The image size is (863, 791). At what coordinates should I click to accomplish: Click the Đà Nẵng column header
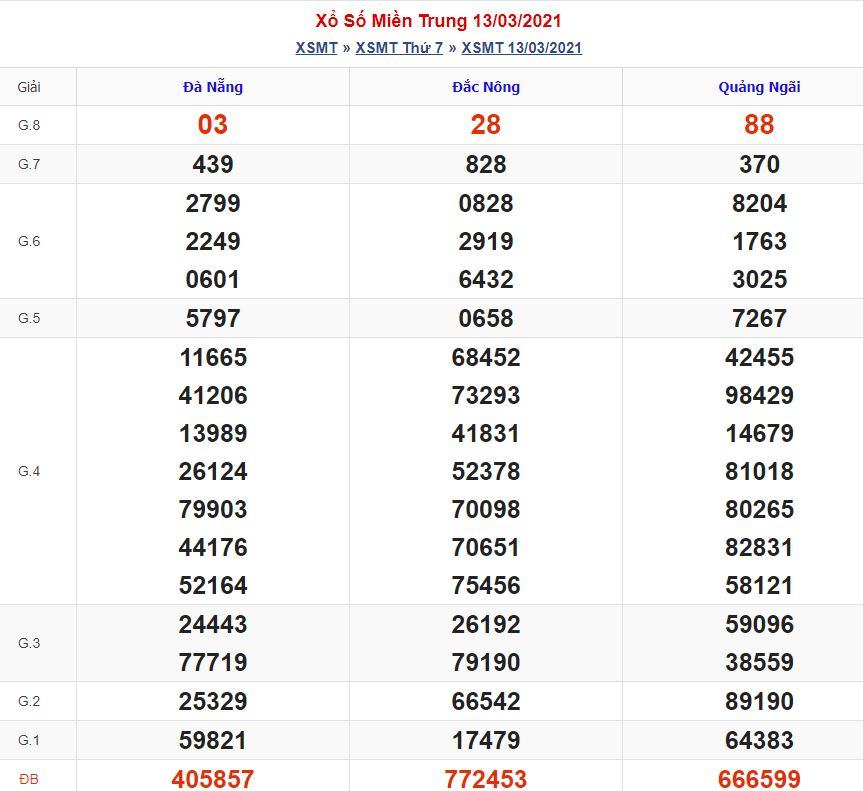click(x=213, y=86)
